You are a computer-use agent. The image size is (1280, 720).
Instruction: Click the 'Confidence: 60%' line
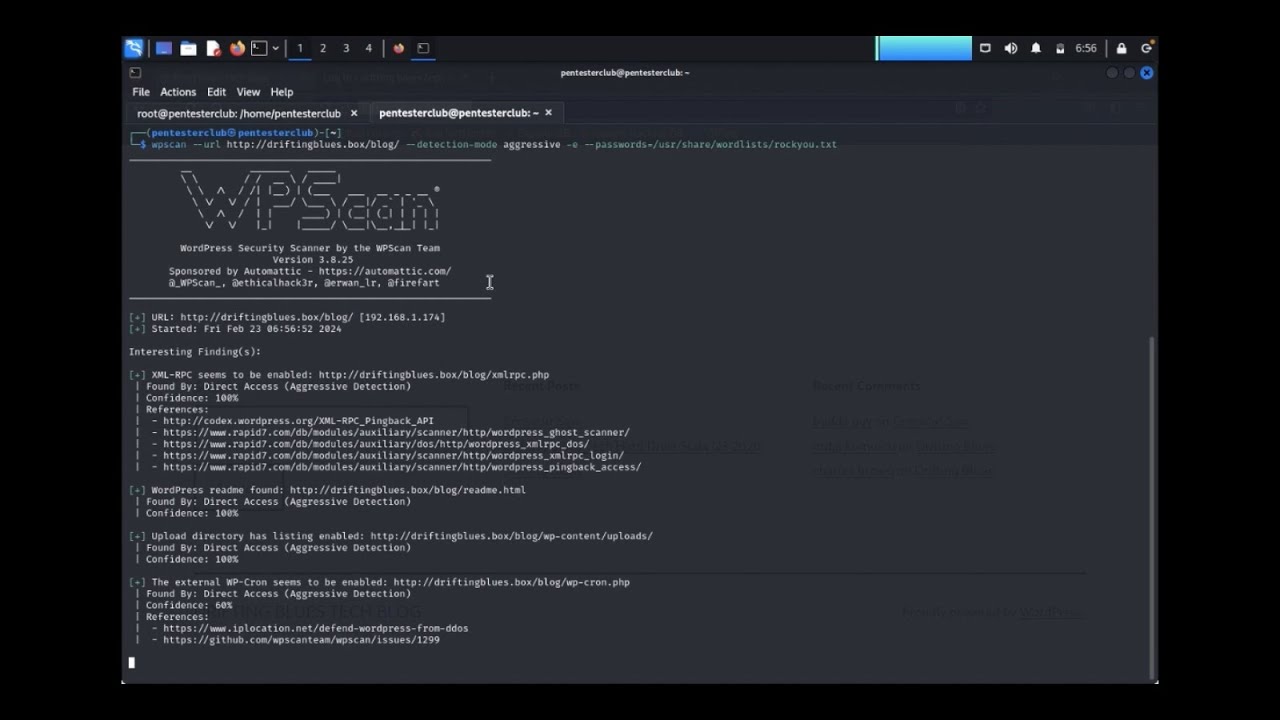(x=189, y=605)
